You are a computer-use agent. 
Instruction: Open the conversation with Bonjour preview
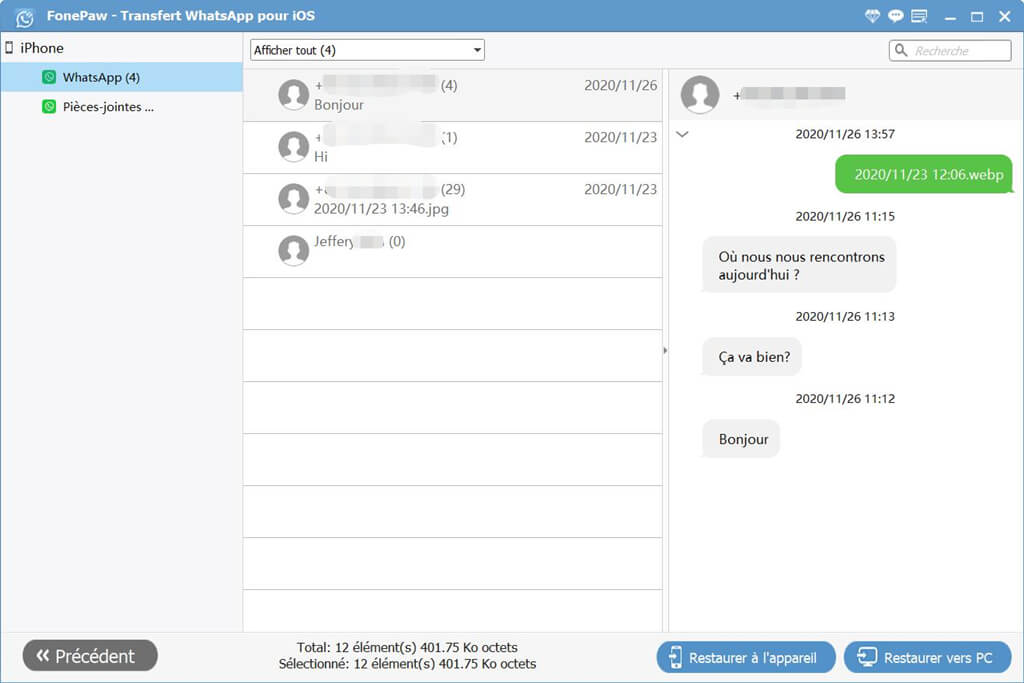[453, 95]
